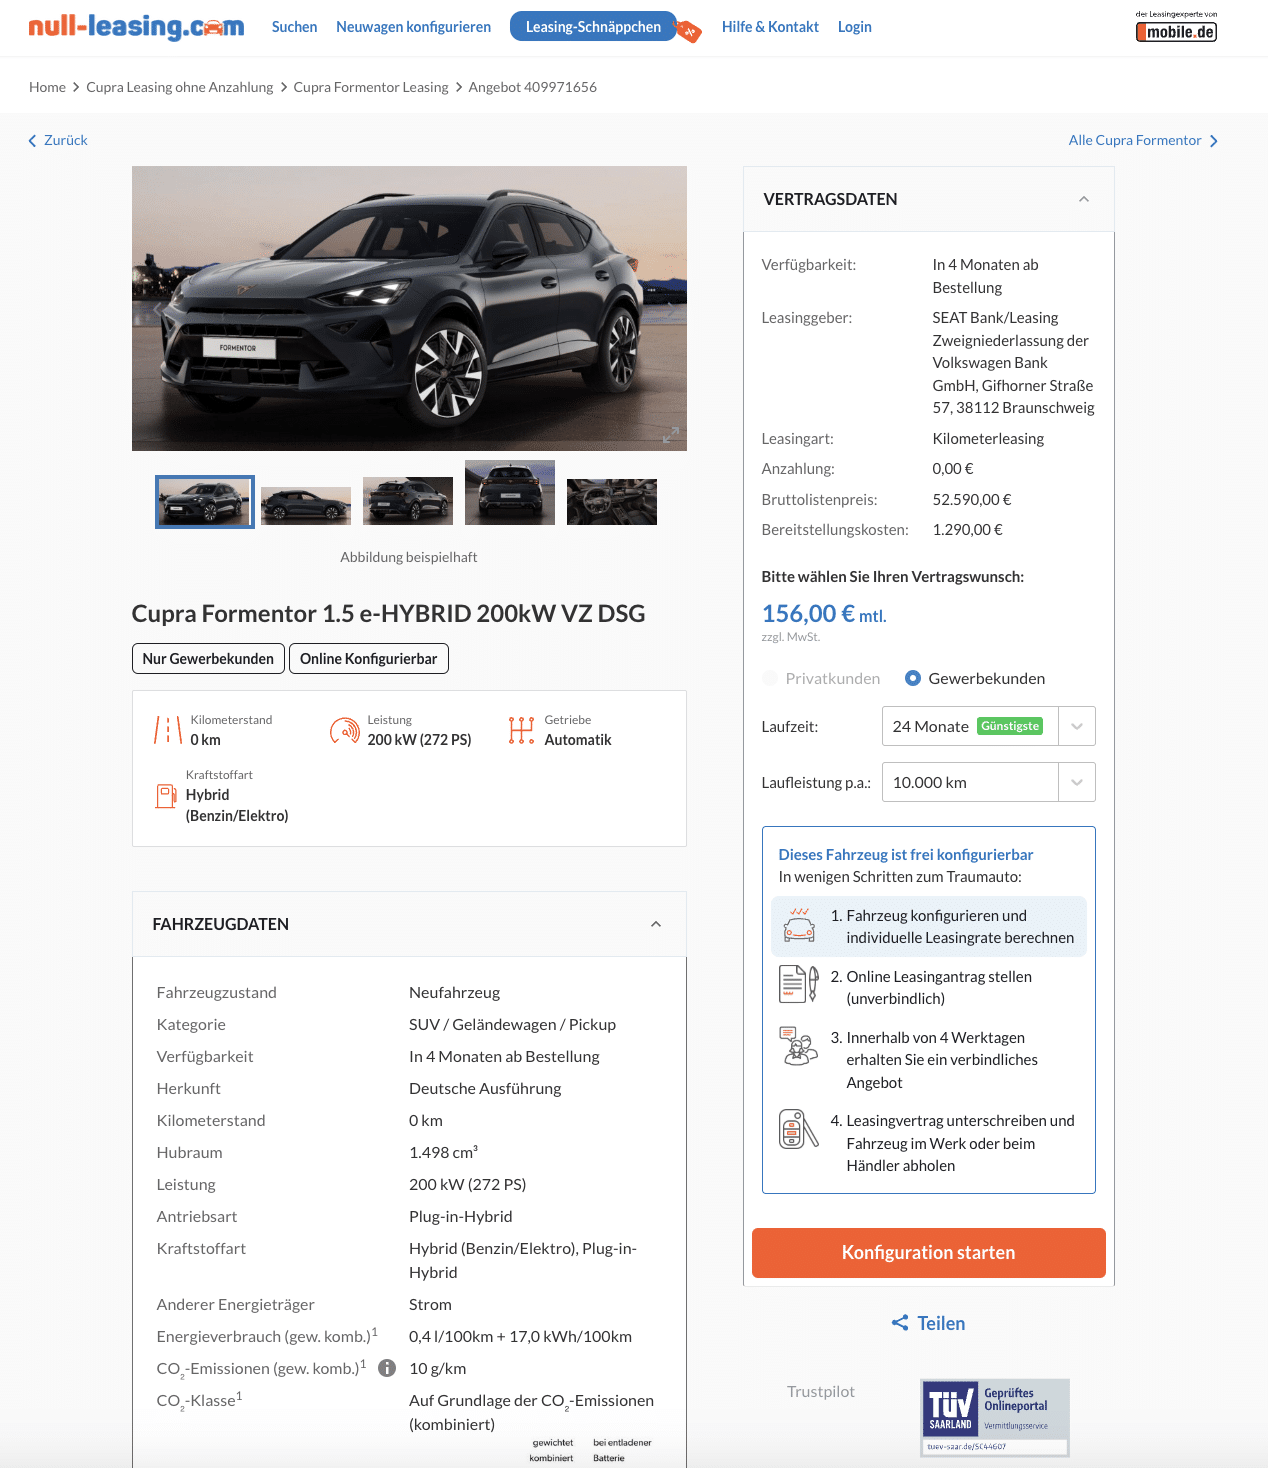This screenshot has height=1468, width=1268.
Task: Select the Privatkunden radio option
Action: (x=770, y=678)
